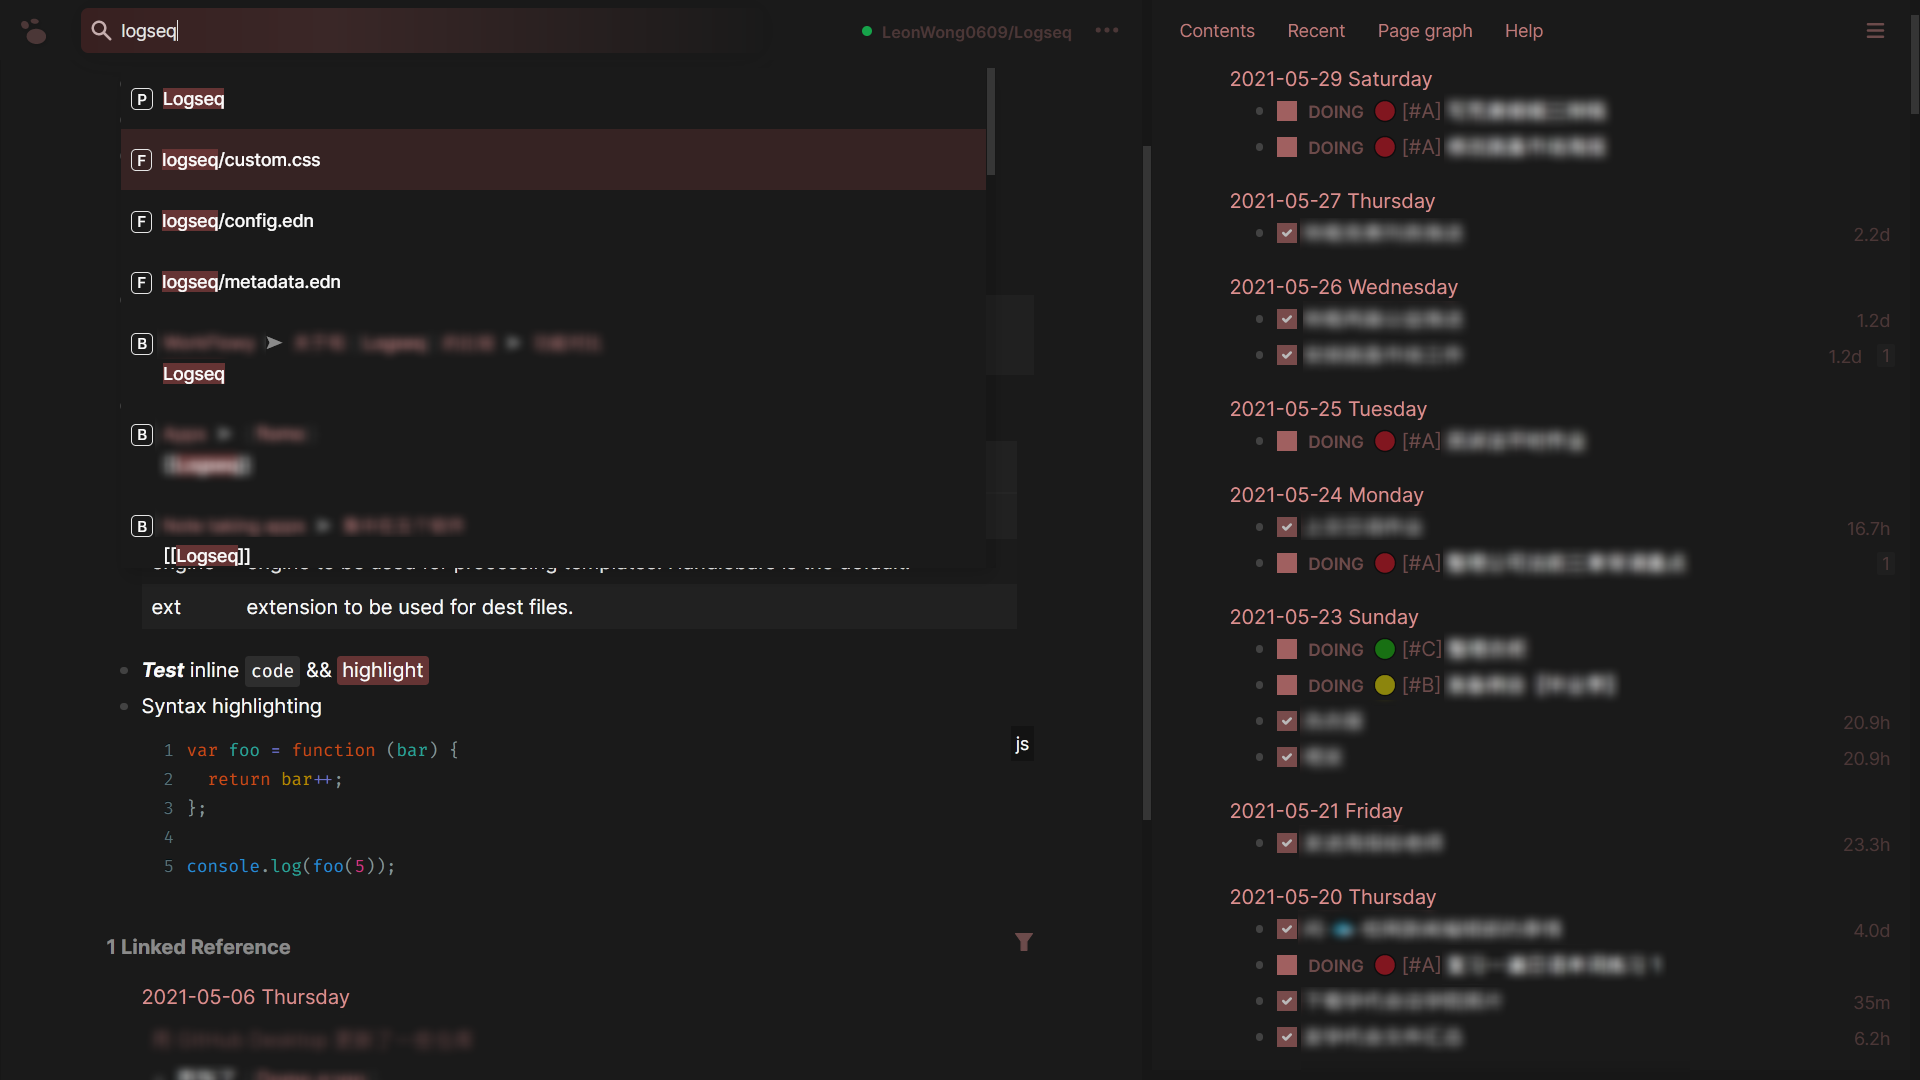This screenshot has height=1080, width=1920.
Task: Click the F file icon beside logseq/custom.css
Action: coord(141,160)
